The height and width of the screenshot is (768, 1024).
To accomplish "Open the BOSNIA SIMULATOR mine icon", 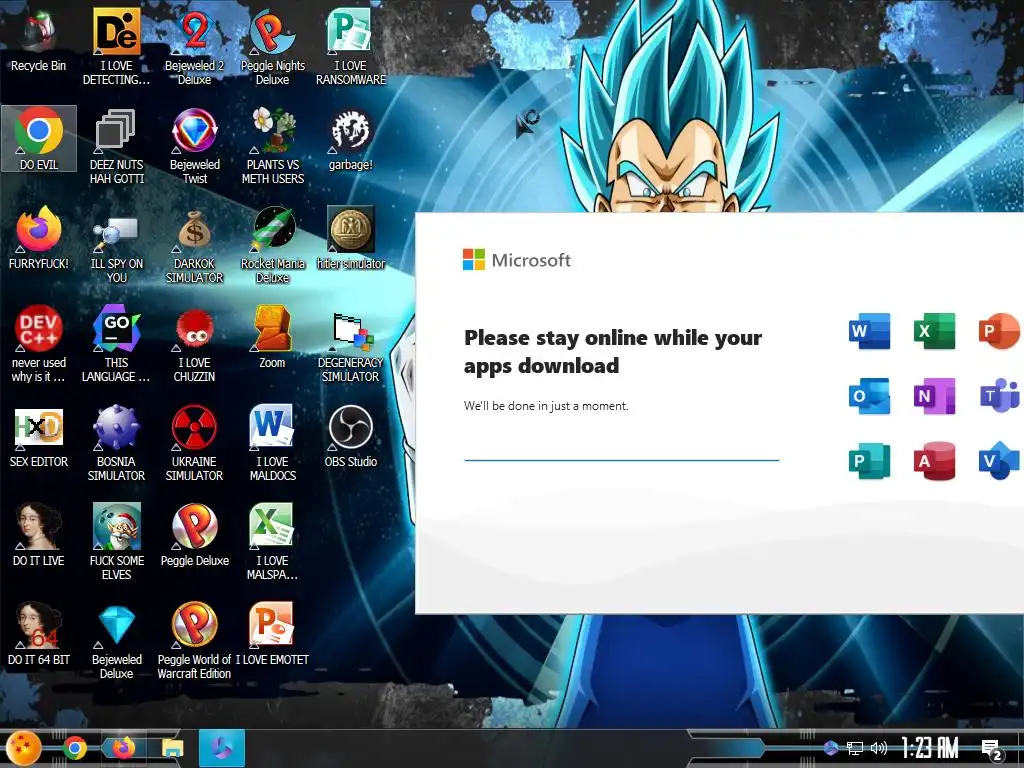I will [116, 443].
